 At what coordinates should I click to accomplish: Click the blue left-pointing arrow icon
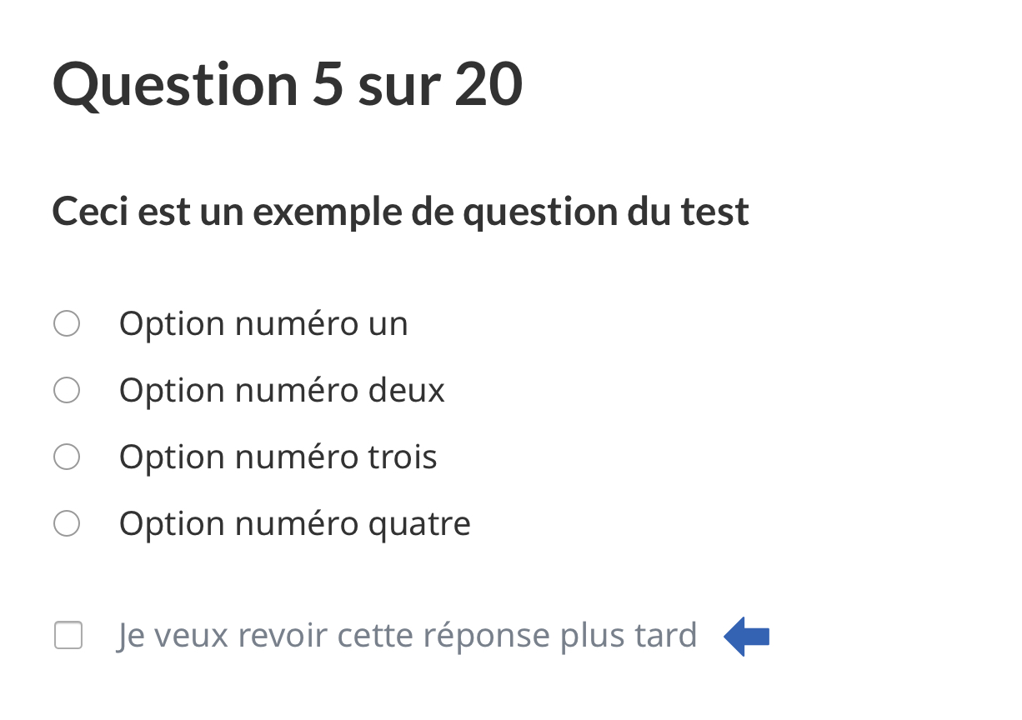[x=746, y=636]
